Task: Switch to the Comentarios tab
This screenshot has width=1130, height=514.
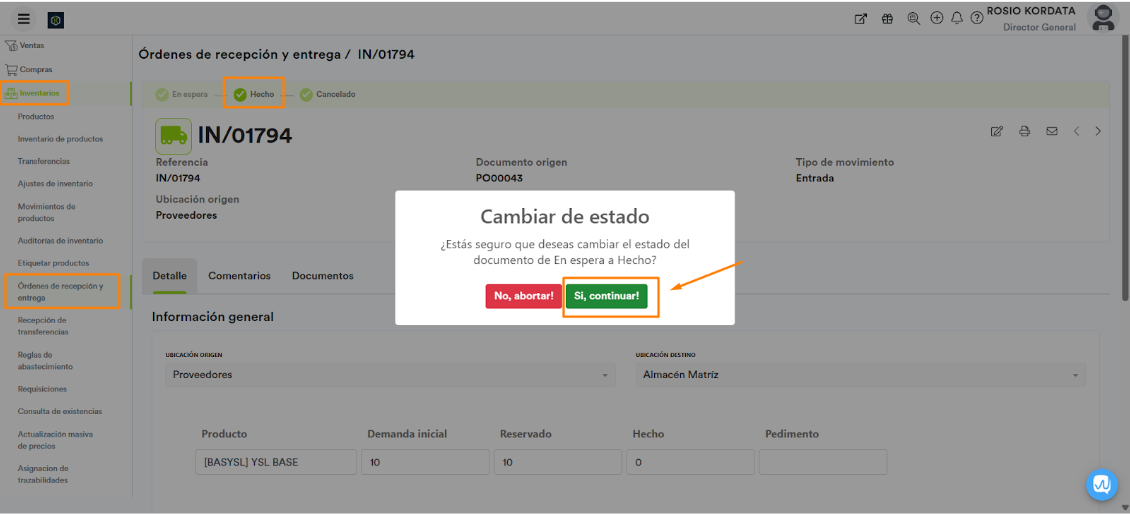Action: (x=239, y=276)
